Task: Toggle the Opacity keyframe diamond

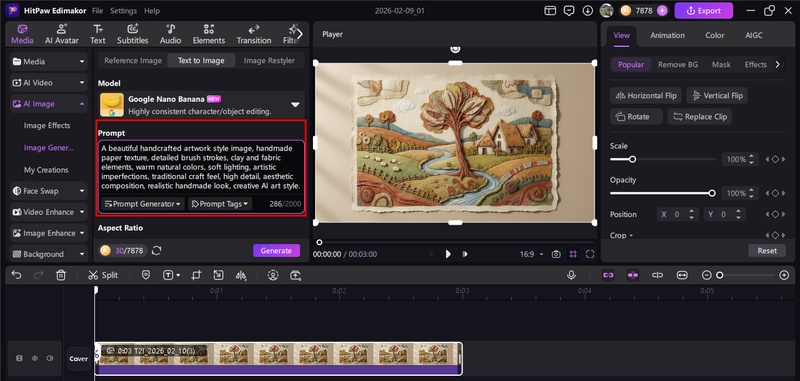Action: tap(775, 193)
